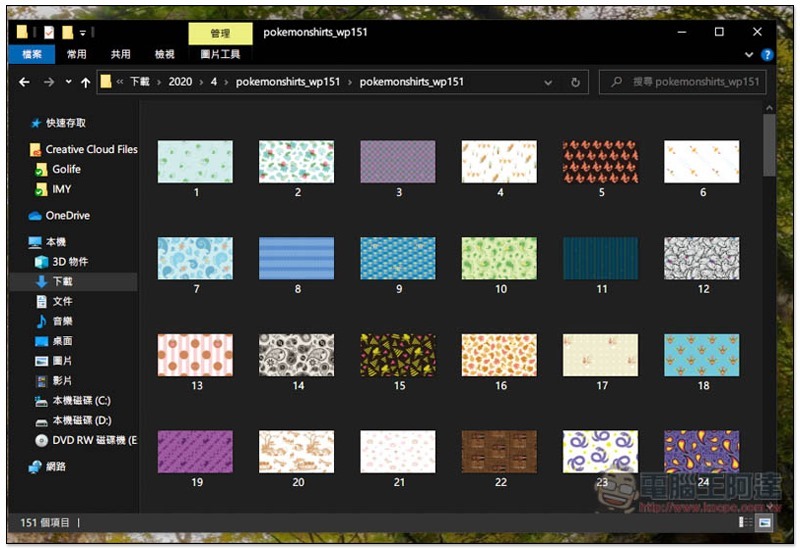800x550 pixels.
Task: Open the Help question mark icon
Action: tap(766, 55)
